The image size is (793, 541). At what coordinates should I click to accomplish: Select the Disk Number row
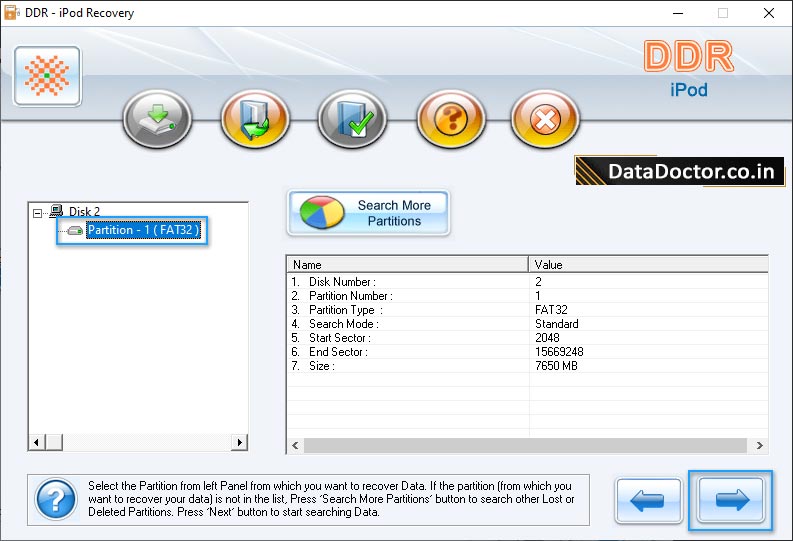[527, 282]
